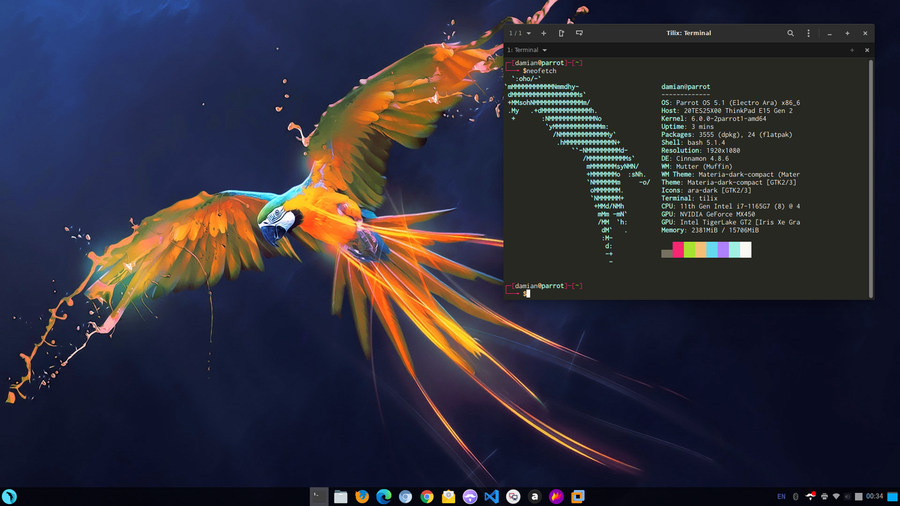Click the terminal prompt cursor line
The width and height of the screenshot is (900, 506).
tap(526, 293)
